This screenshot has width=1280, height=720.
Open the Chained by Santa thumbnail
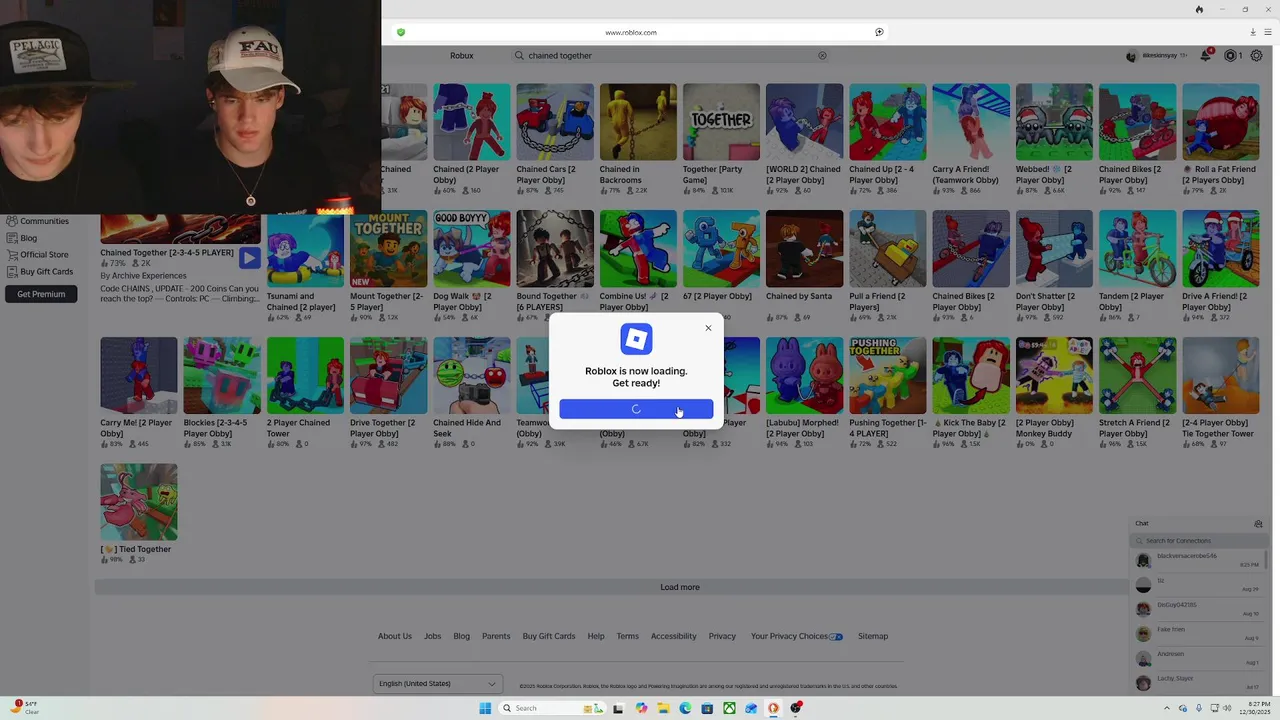805,249
